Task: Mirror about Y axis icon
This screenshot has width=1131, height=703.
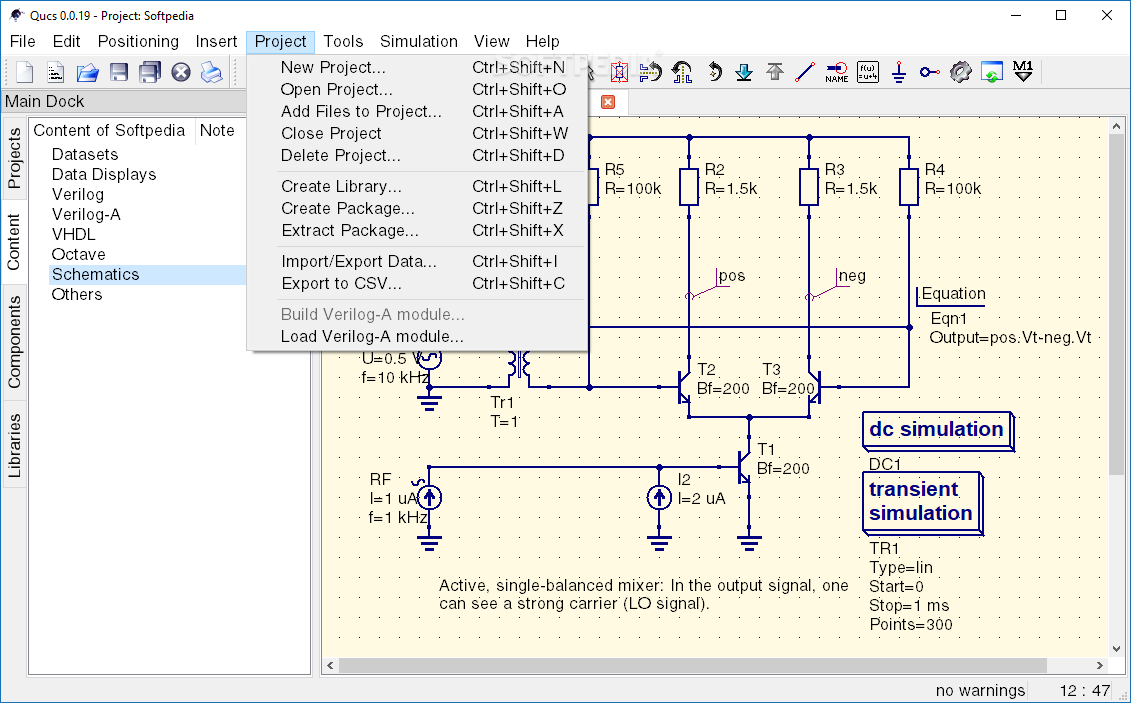Action: (682, 72)
